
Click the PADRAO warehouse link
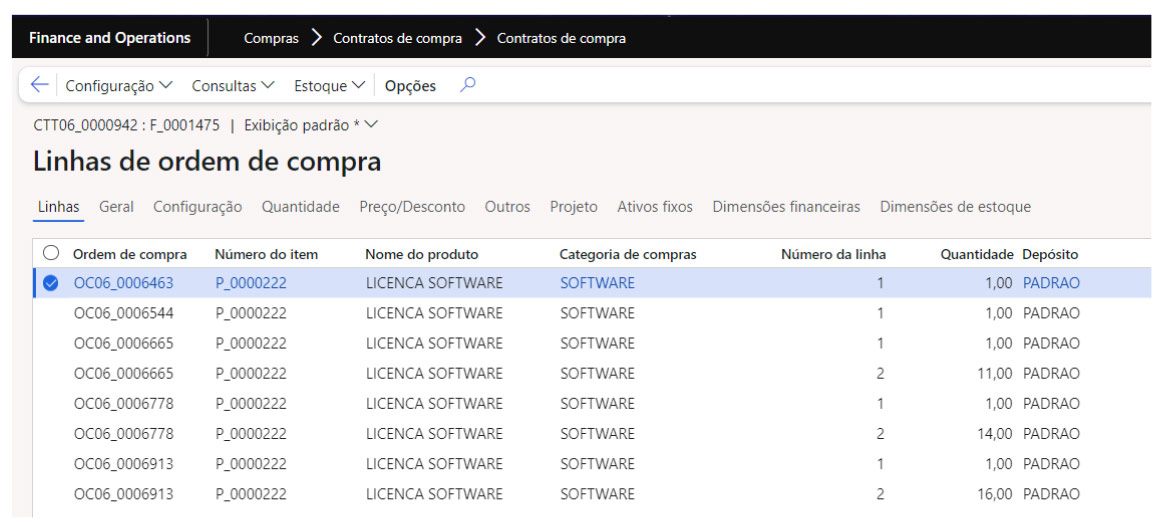[x=1051, y=283]
